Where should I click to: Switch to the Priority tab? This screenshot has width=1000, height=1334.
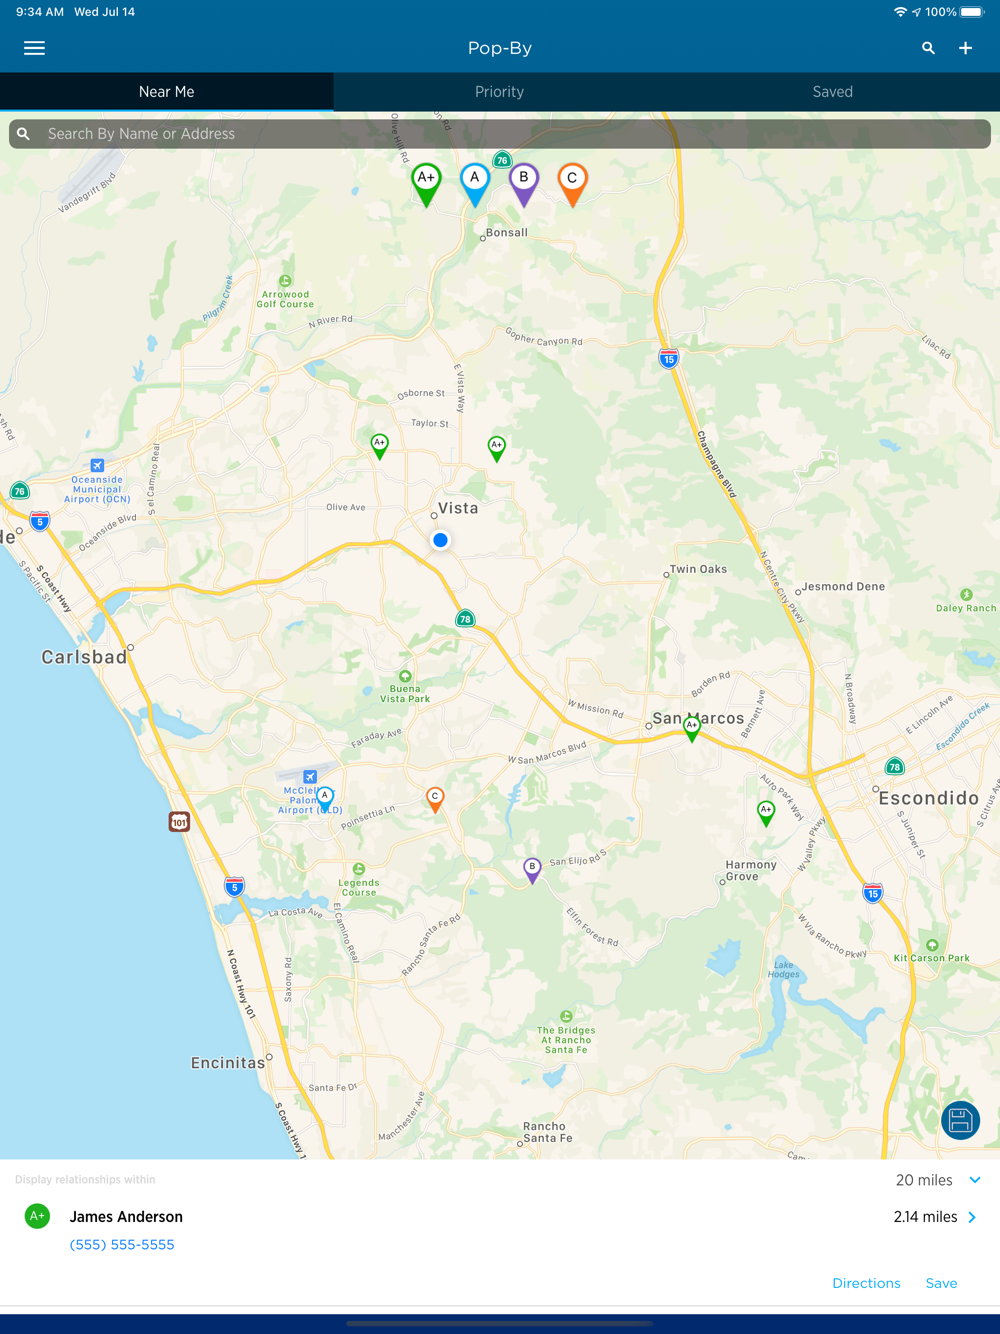click(499, 91)
